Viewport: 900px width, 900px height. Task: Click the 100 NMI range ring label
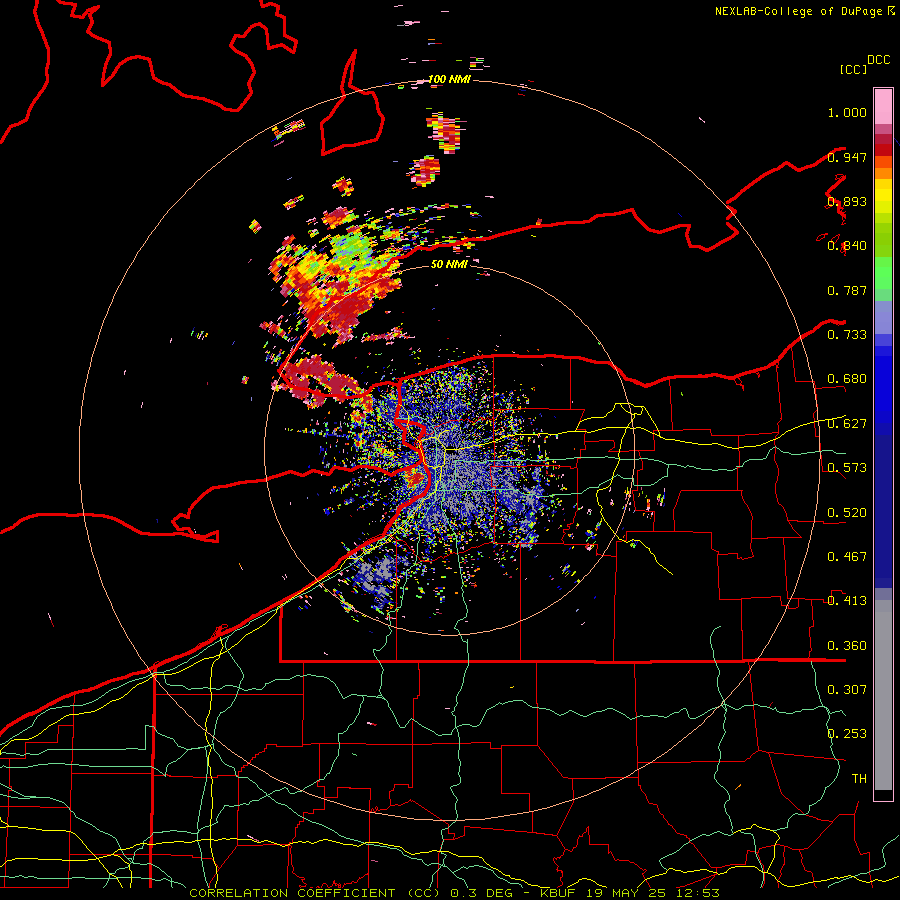click(x=449, y=79)
